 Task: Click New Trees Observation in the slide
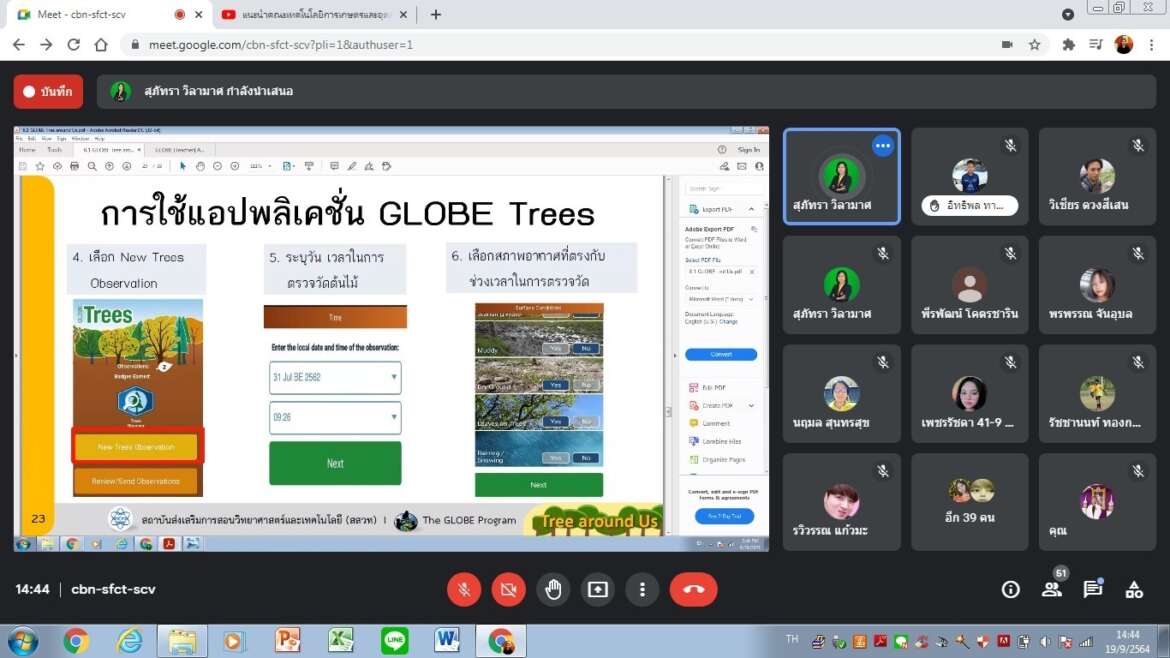click(x=137, y=447)
